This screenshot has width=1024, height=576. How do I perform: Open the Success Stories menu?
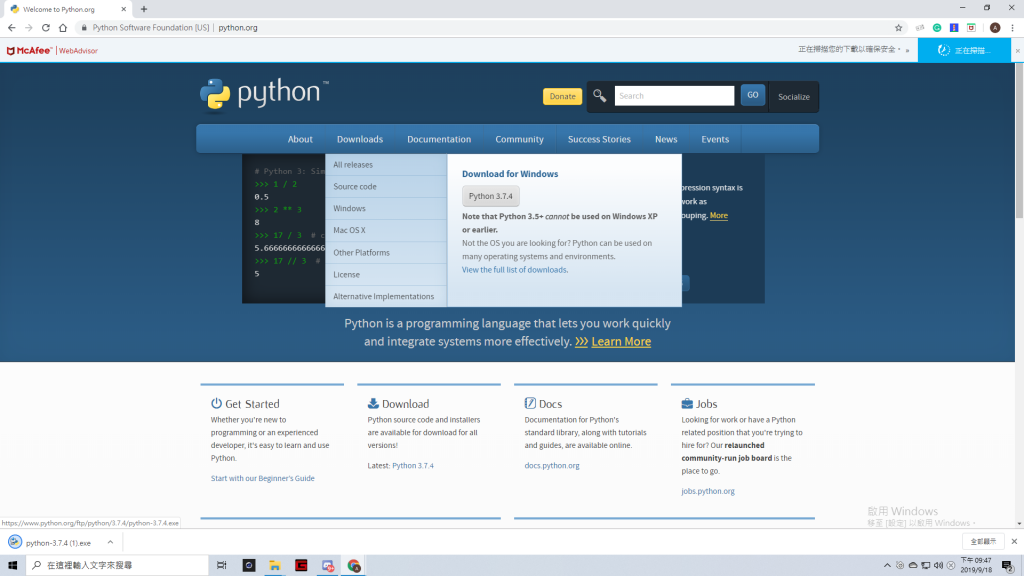(x=599, y=139)
